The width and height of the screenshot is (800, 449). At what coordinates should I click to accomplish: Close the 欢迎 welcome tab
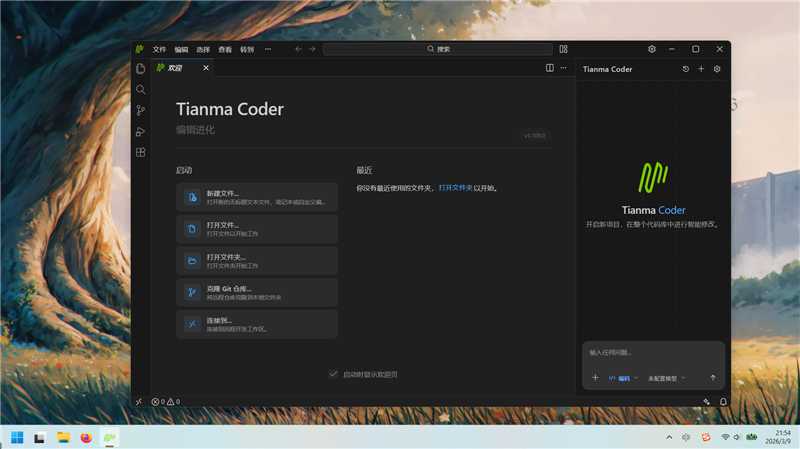click(206, 68)
